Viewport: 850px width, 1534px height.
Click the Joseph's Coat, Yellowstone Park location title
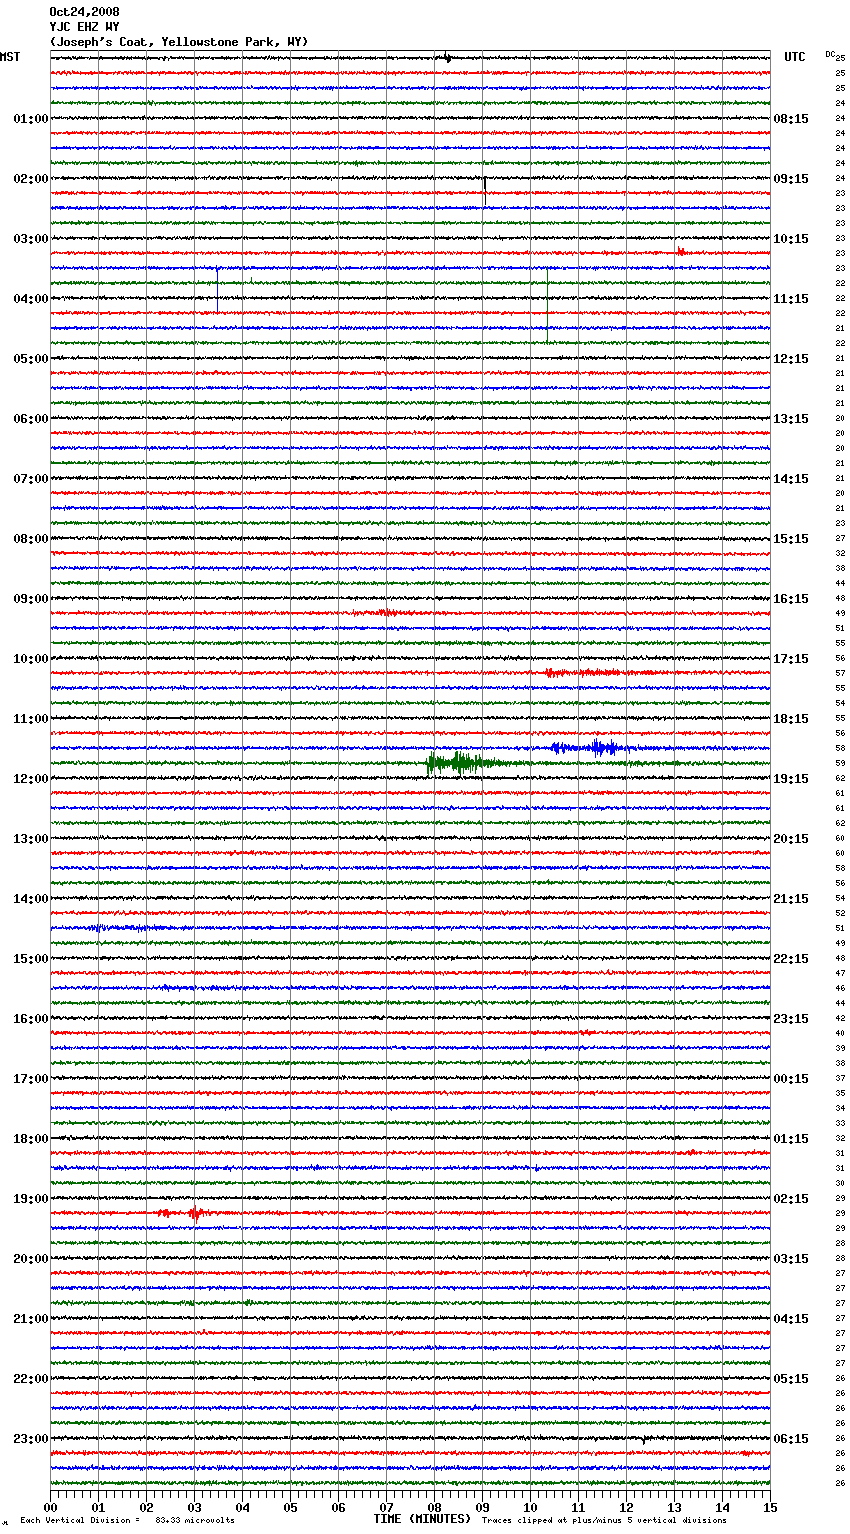(x=179, y=42)
